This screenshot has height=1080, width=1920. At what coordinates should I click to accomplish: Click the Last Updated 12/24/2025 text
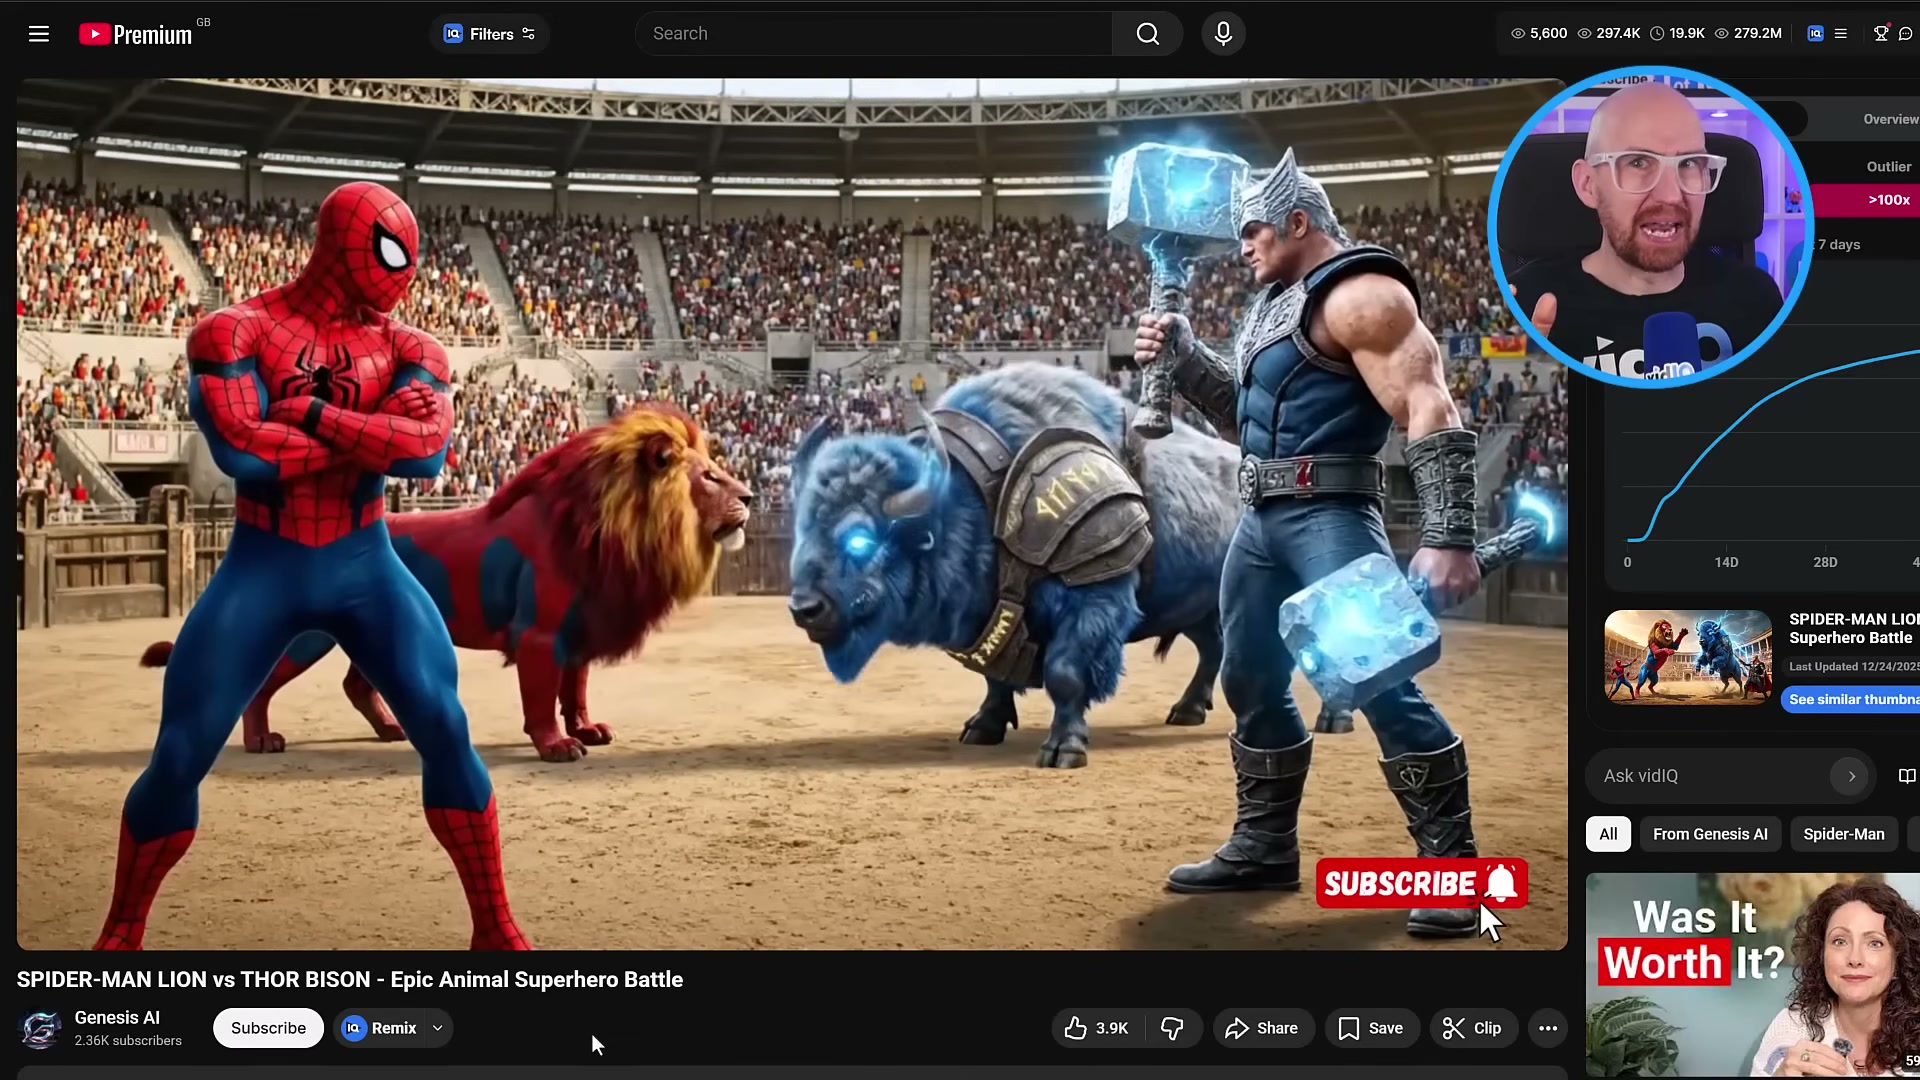1854,666
